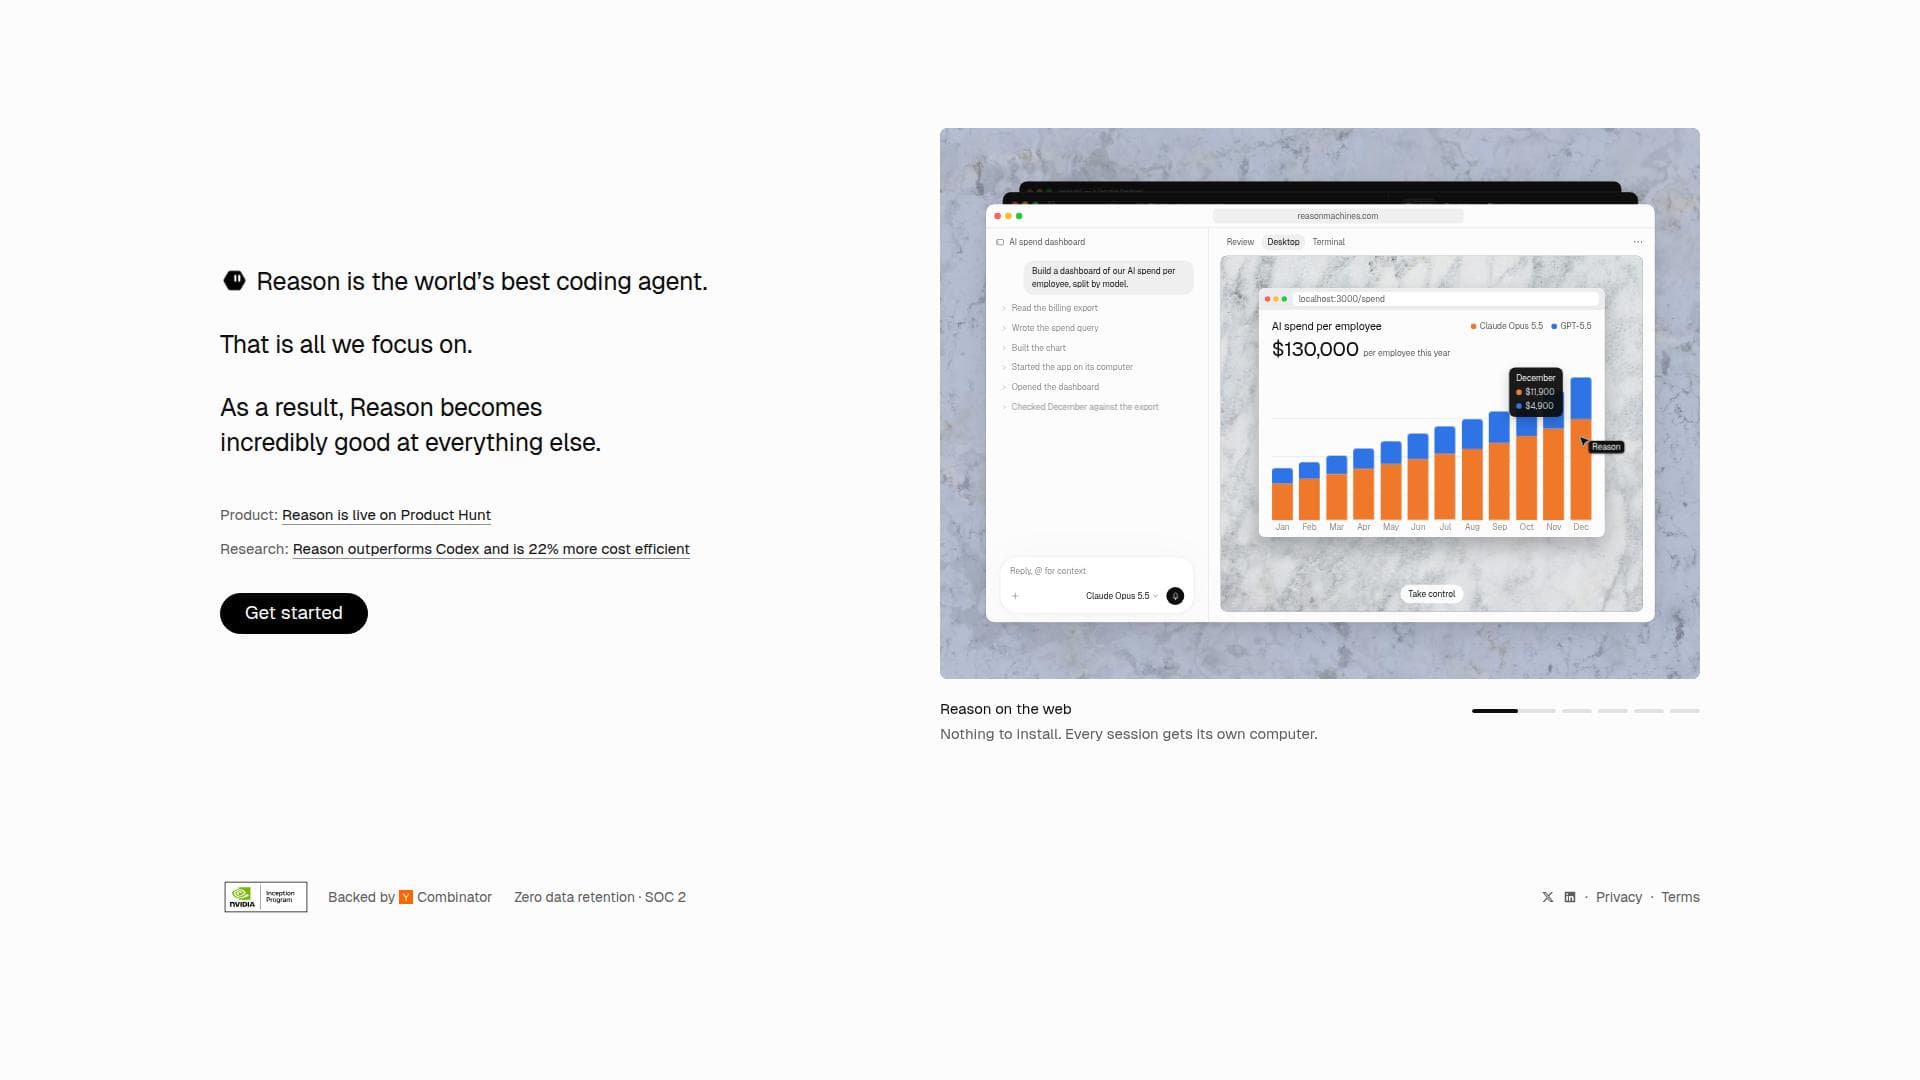Open the Privacy link

coord(1619,897)
